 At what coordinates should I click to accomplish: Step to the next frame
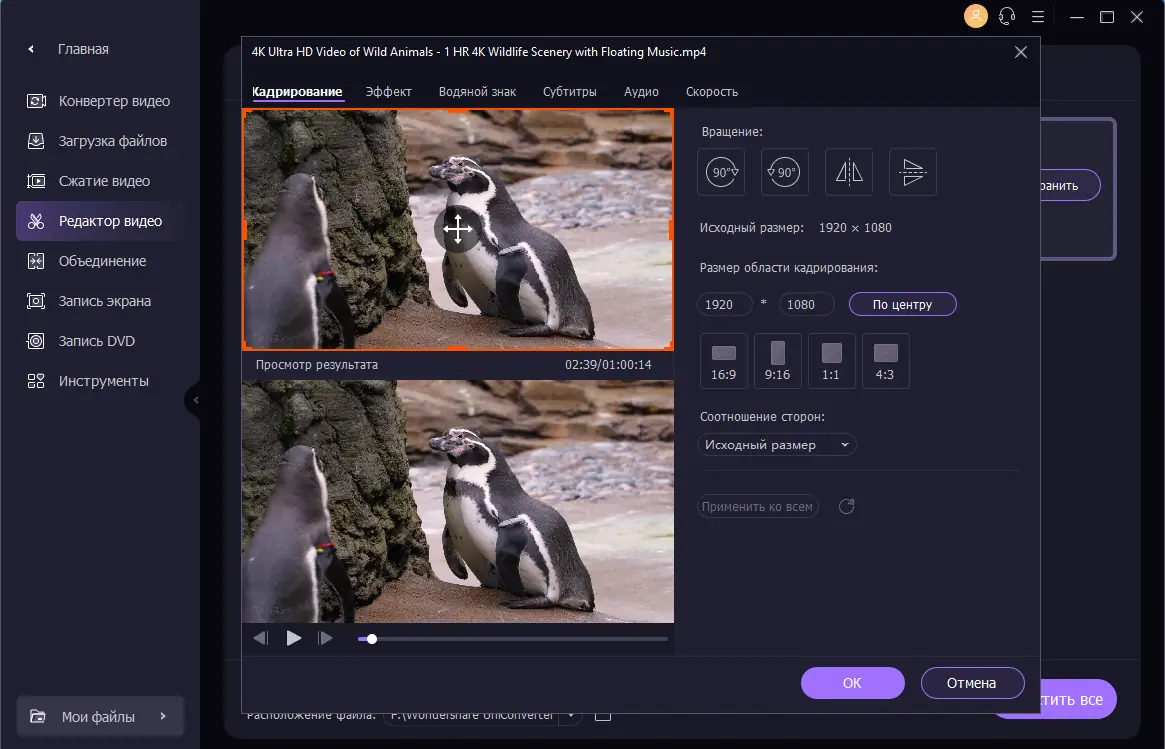point(325,638)
